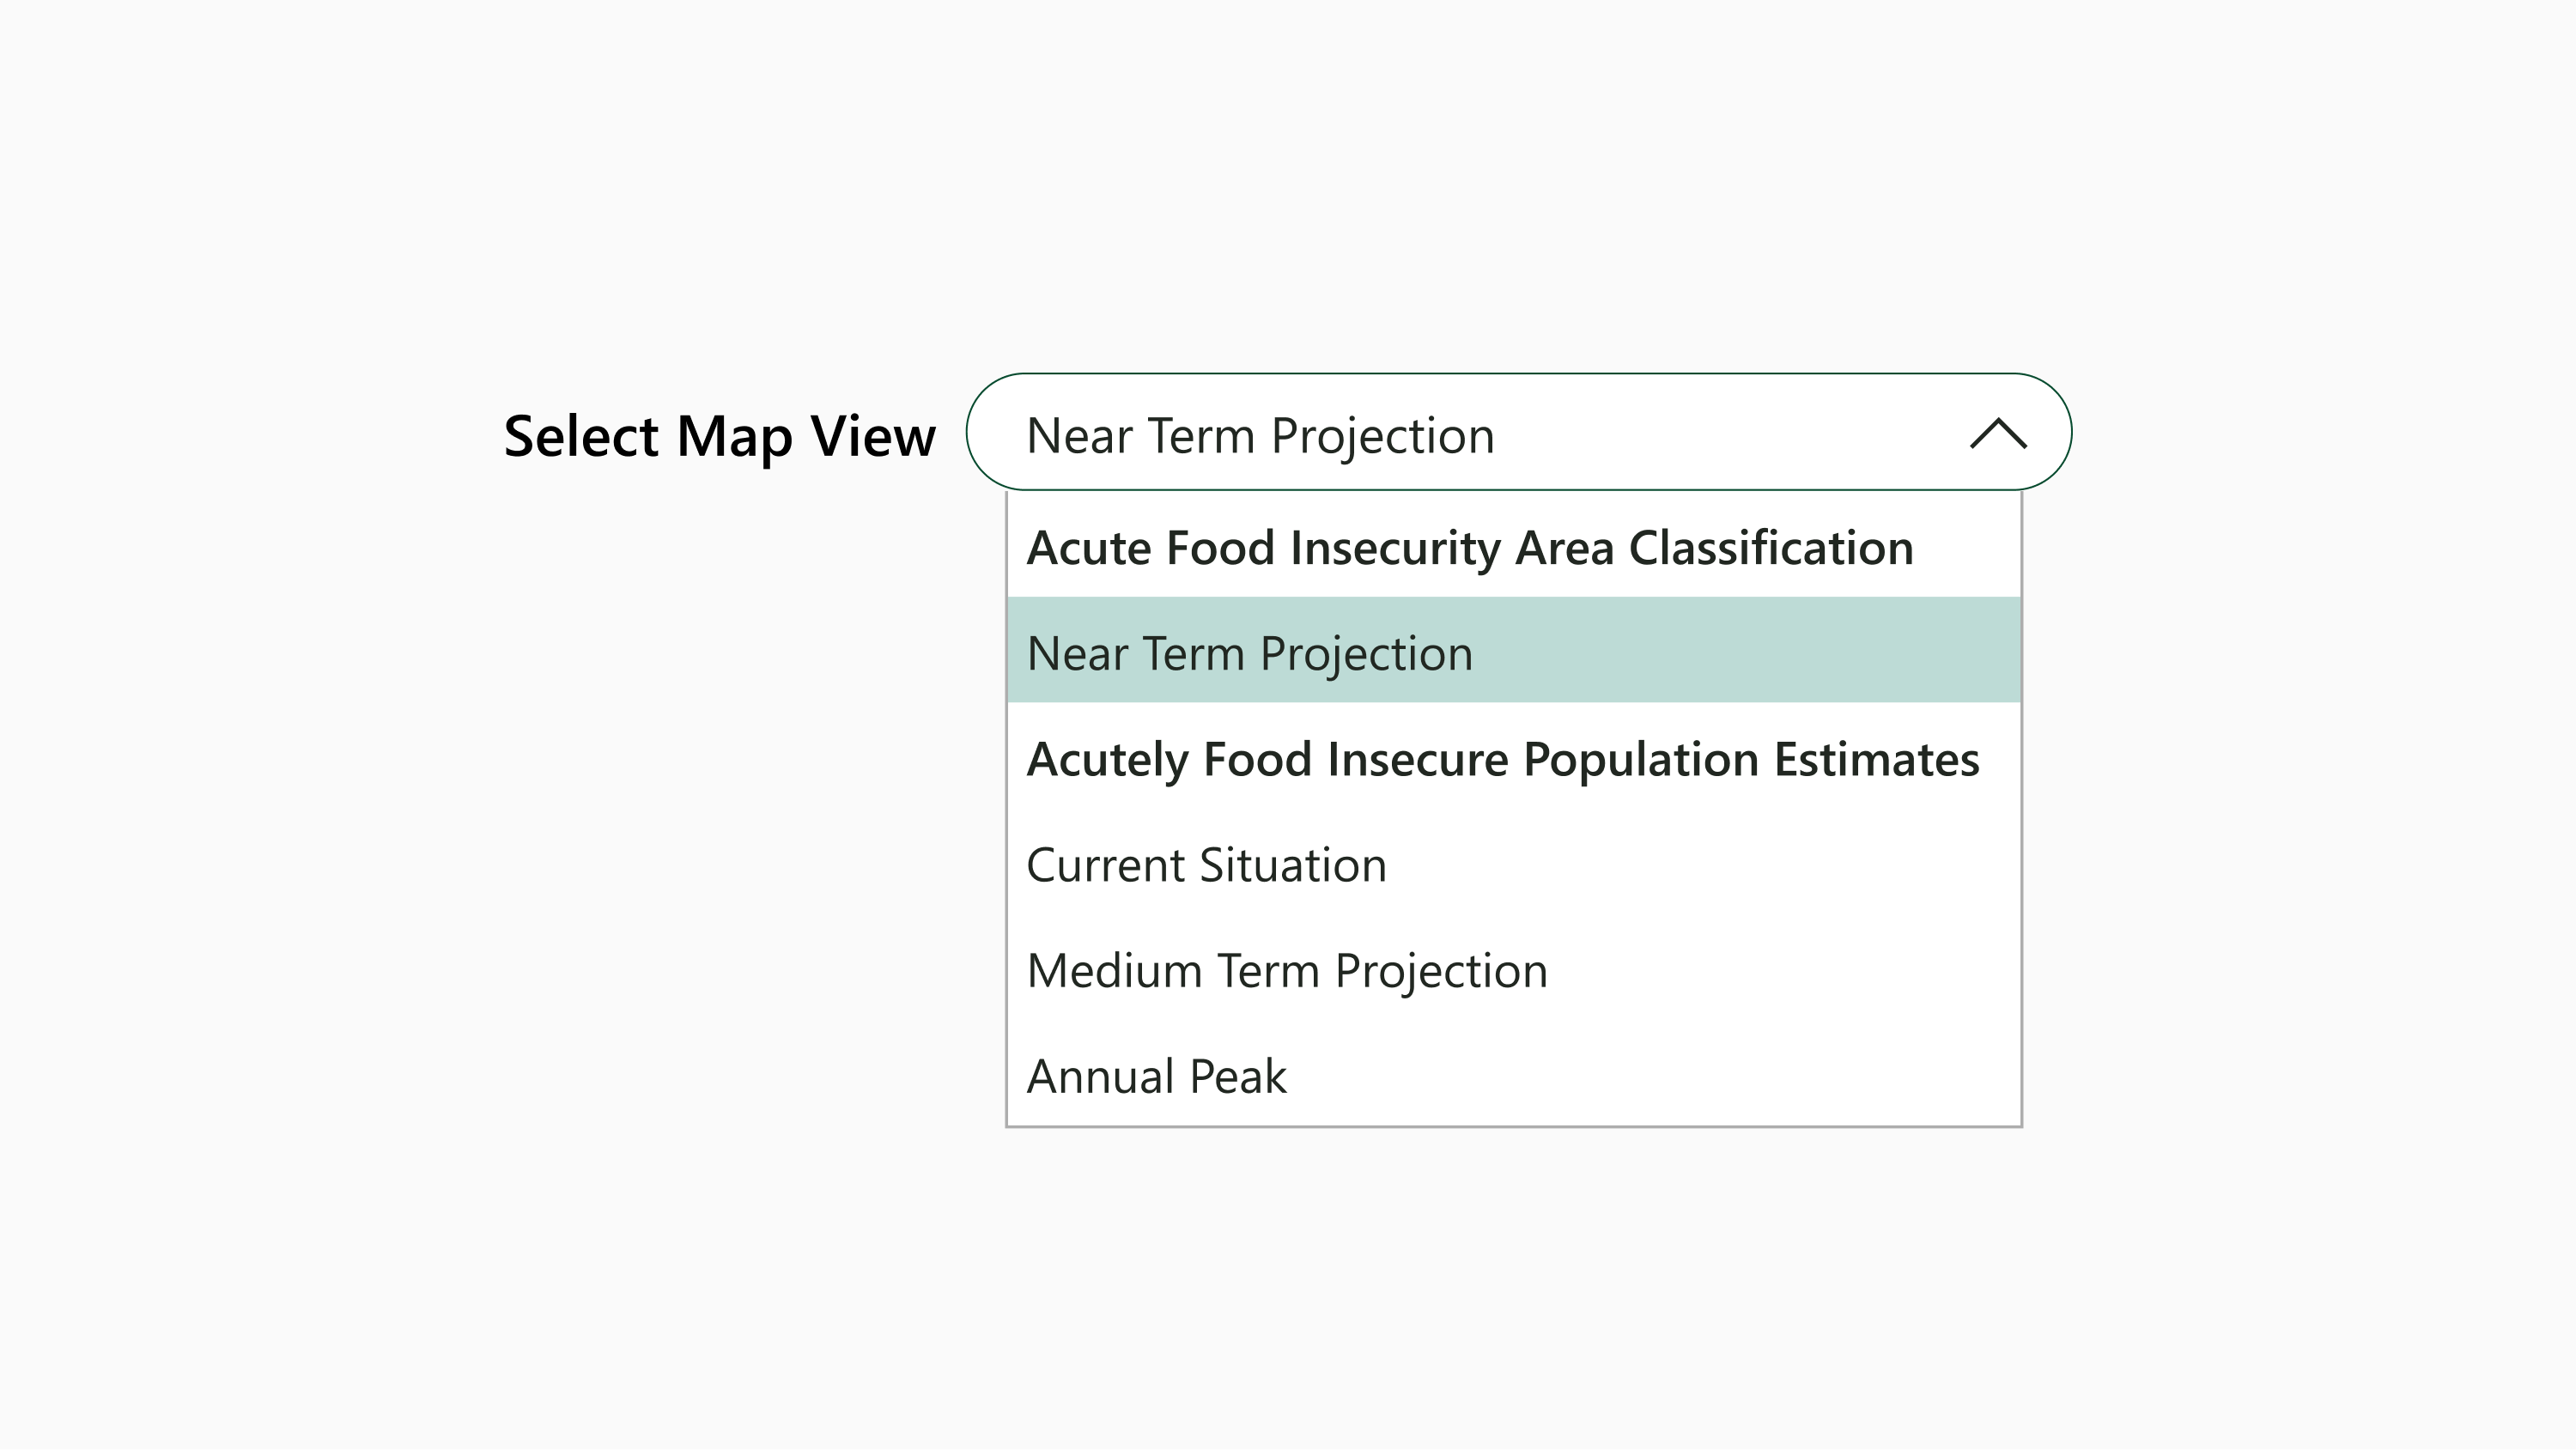Collapse the dropdown using the up chevron
This screenshot has height=1450, width=2576.
pos(1997,434)
